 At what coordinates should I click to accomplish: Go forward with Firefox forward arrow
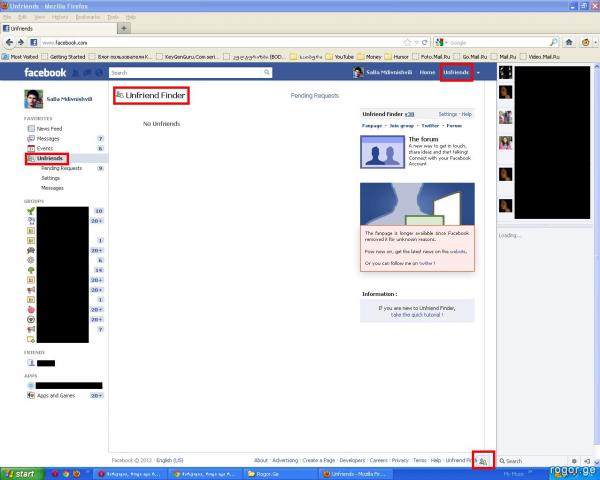21,42
